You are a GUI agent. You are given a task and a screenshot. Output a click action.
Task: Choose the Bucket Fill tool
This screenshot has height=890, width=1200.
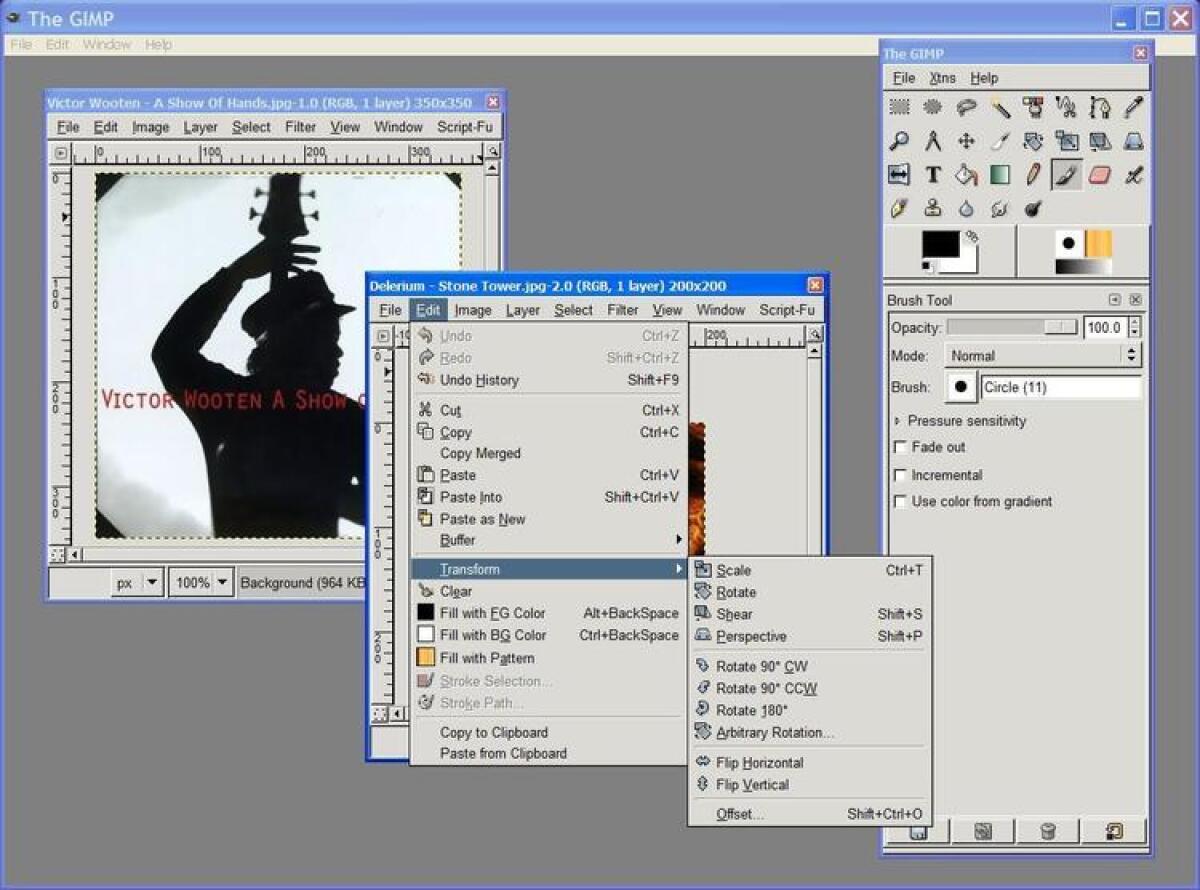tap(965, 175)
